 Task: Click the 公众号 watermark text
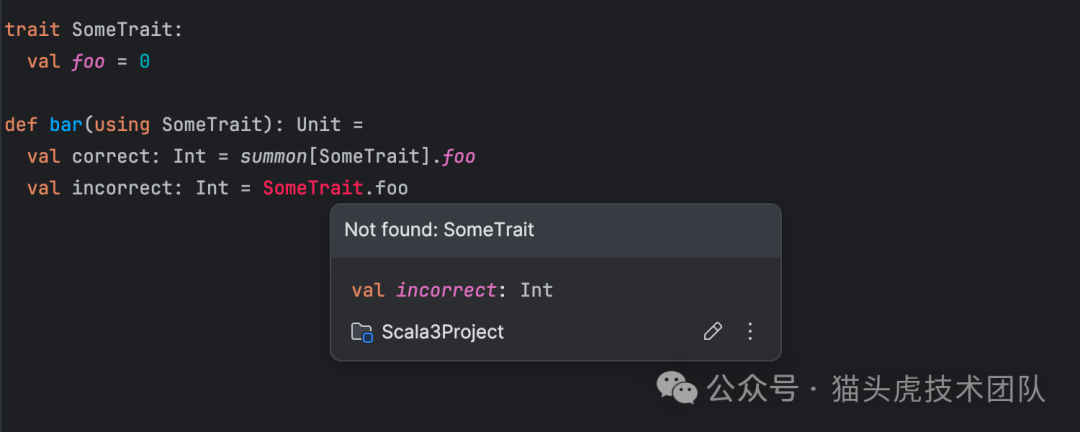(x=752, y=389)
